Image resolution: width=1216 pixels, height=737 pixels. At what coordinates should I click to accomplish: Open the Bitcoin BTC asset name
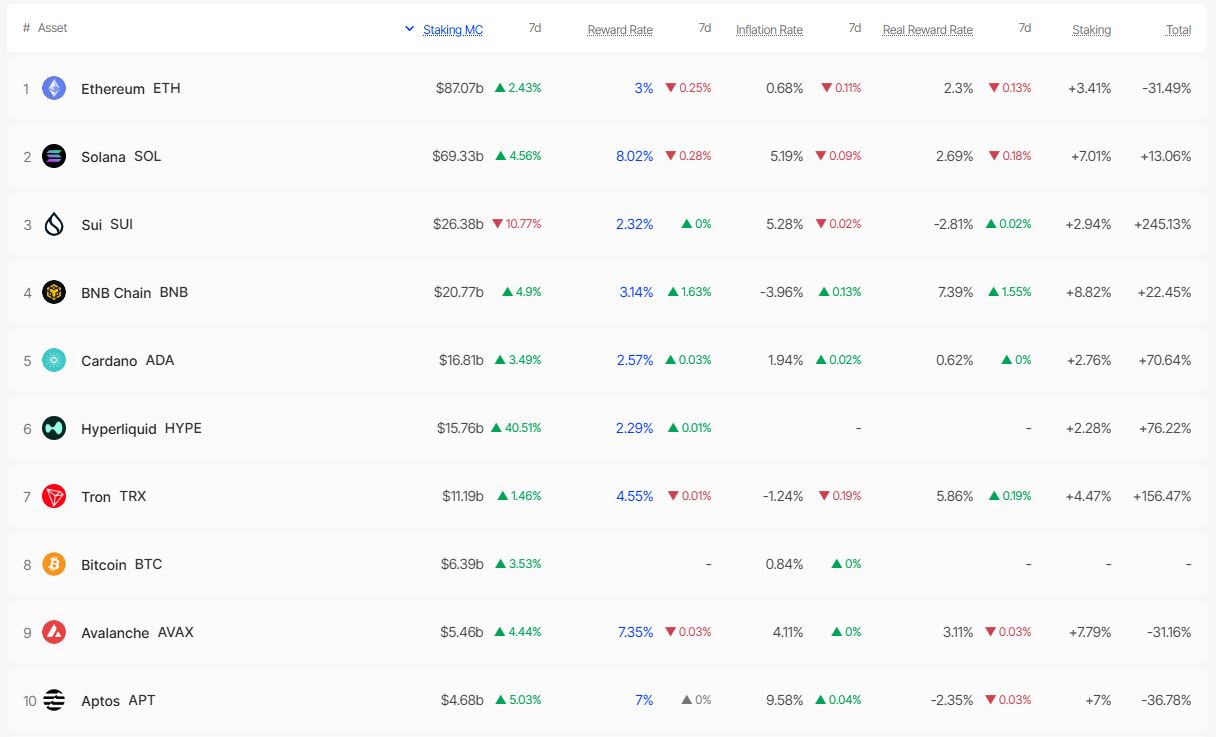(121, 565)
